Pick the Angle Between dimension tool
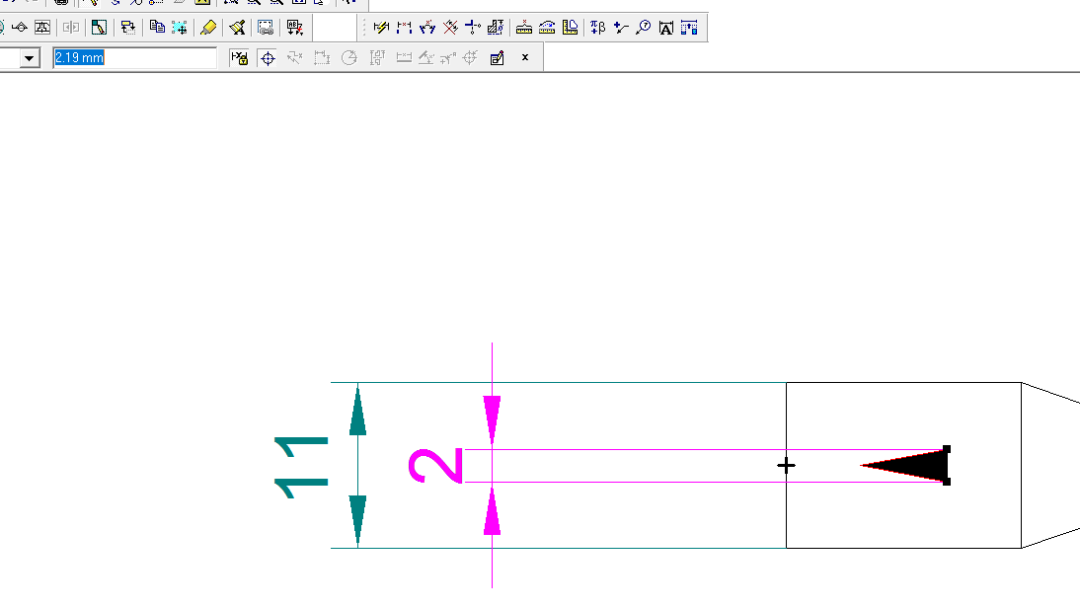The height and width of the screenshot is (608, 1080). pyautogui.click(x=427, y=28)
